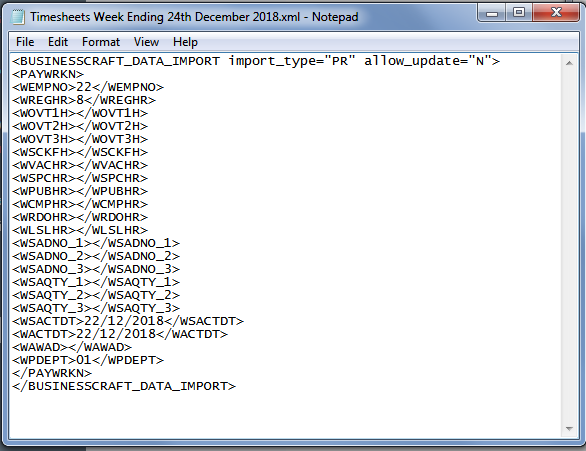Image resolution: width=586 pixels, height=451 pixels.
Task: Close the Notepad window
Action: coord(556,13)
